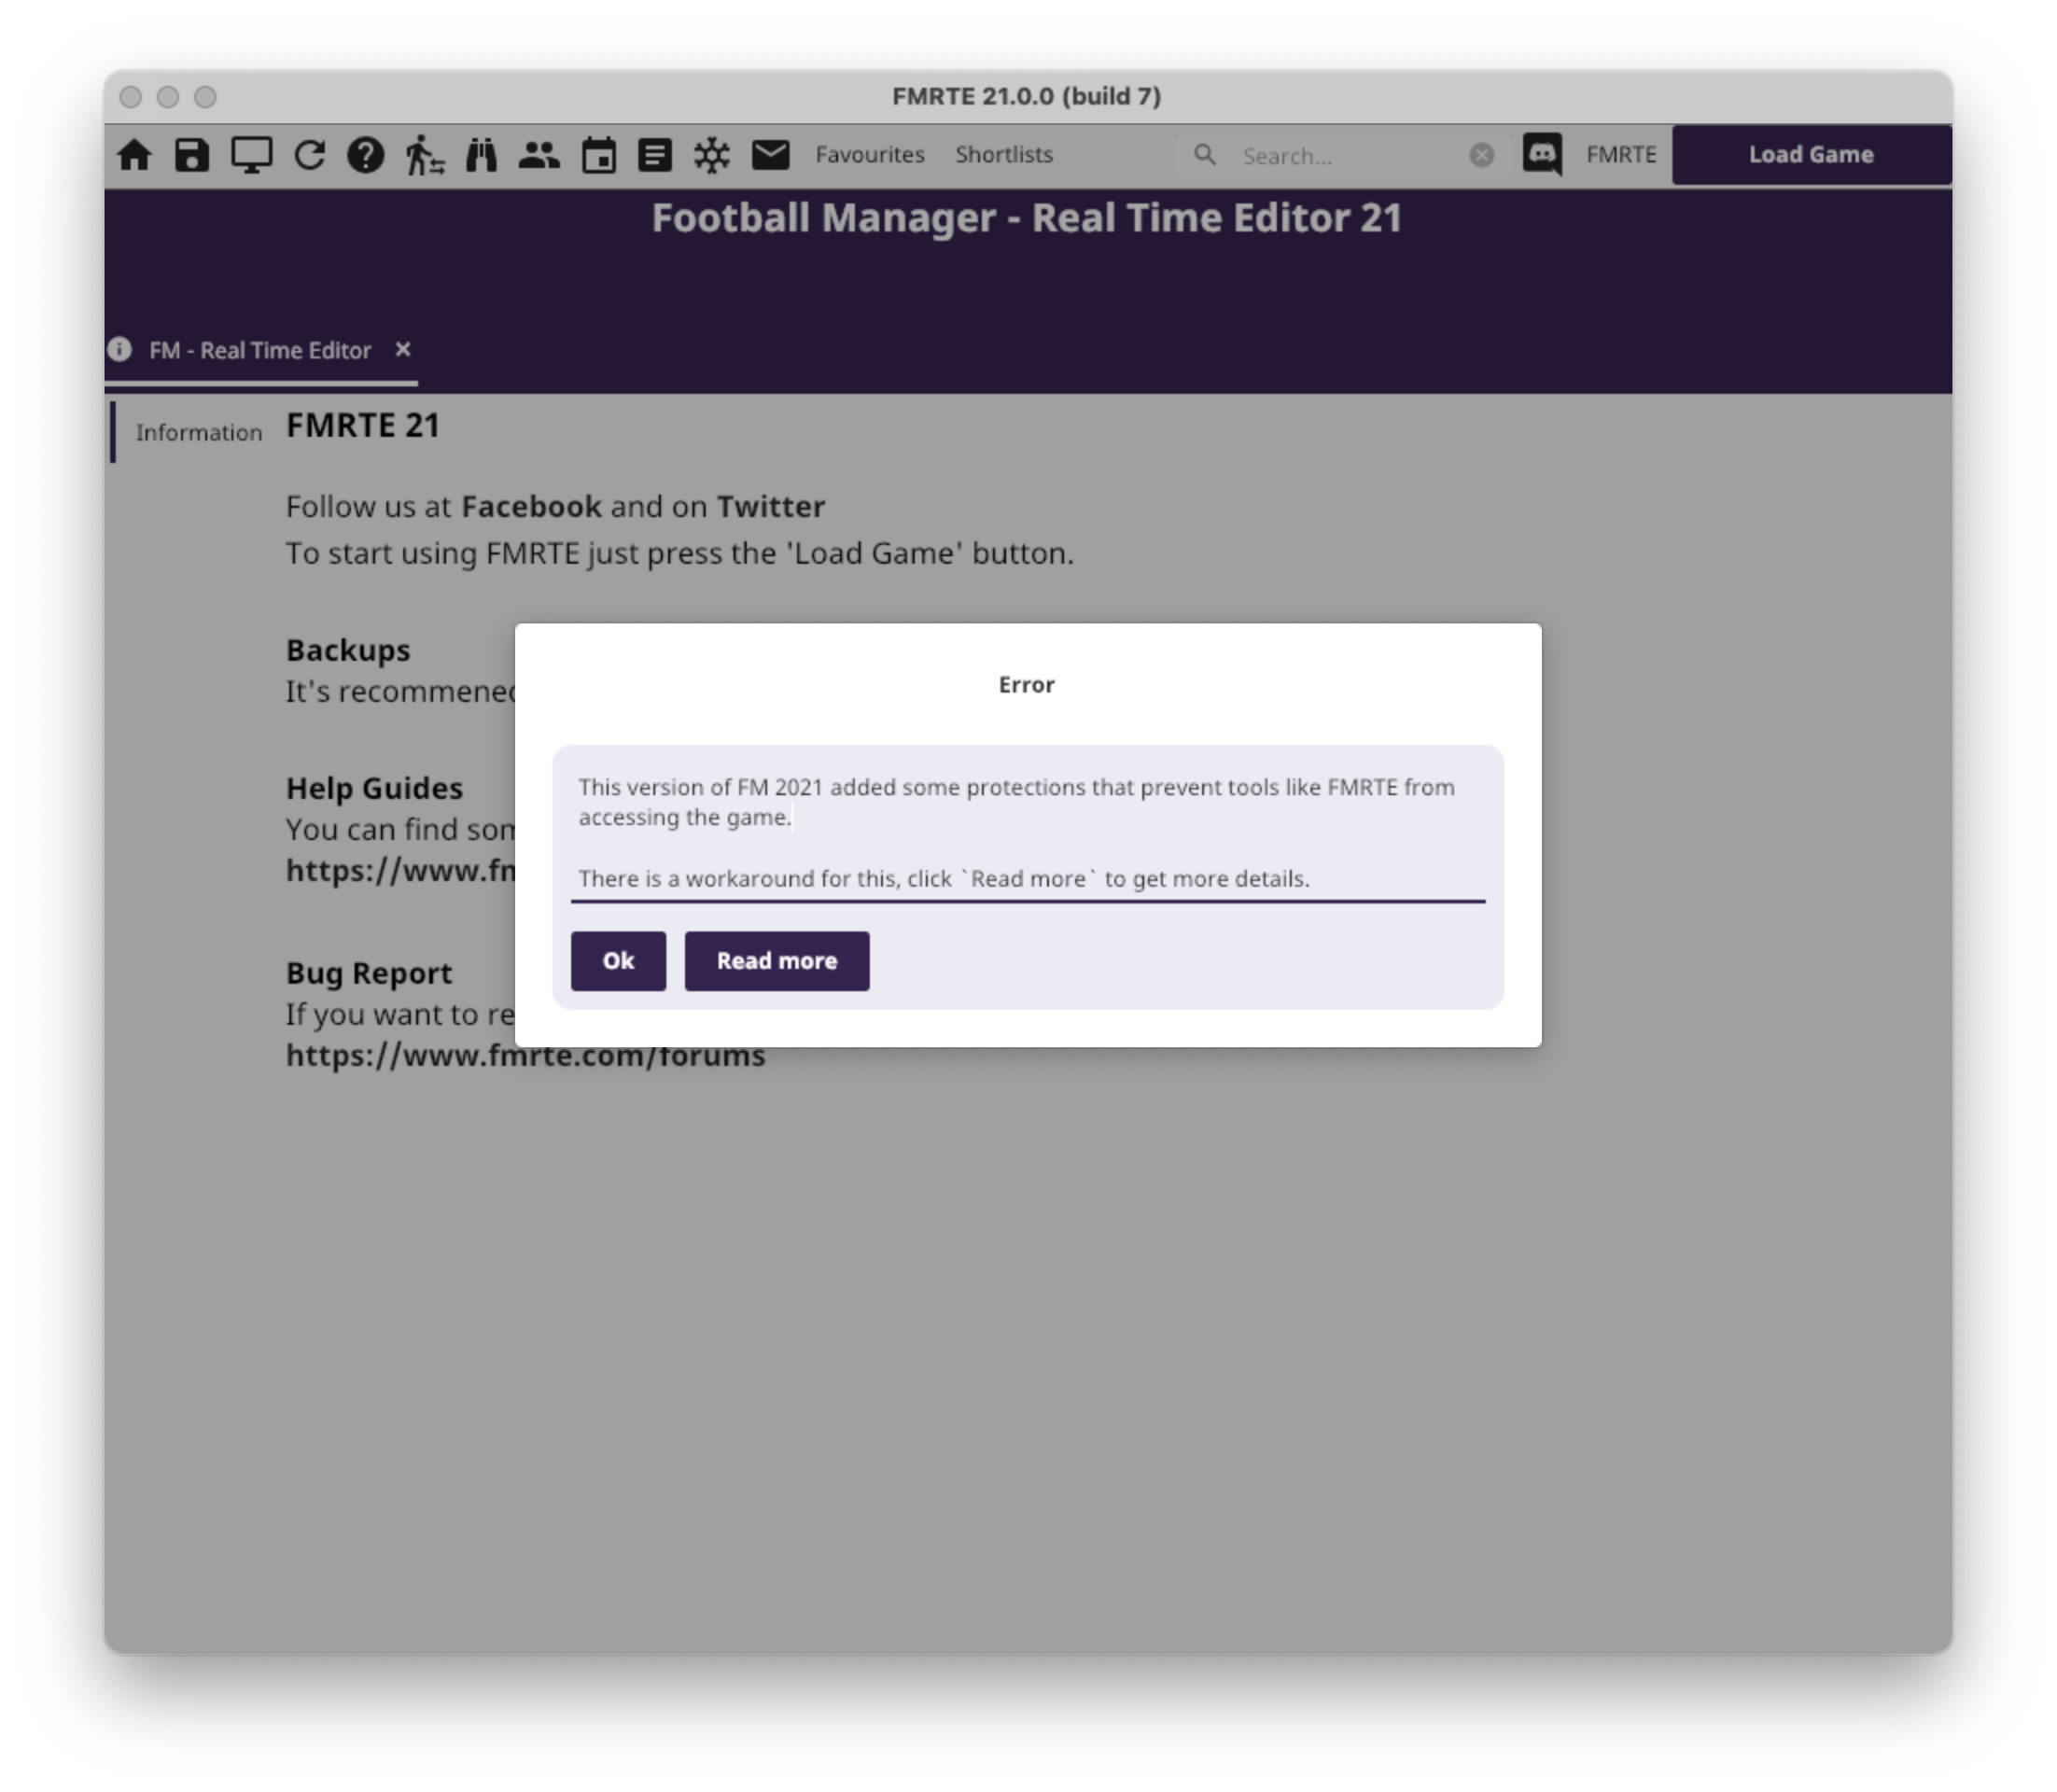The image size is (2057, 1792).
Task: Click the Help Guides heading
Action: tap(374, 789)
